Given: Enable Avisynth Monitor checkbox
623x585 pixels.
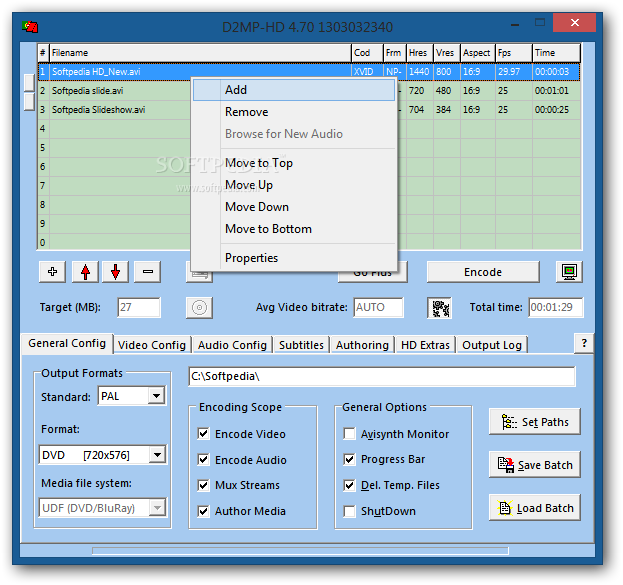Looking at the screenshot, I should (x=349, y=434).
